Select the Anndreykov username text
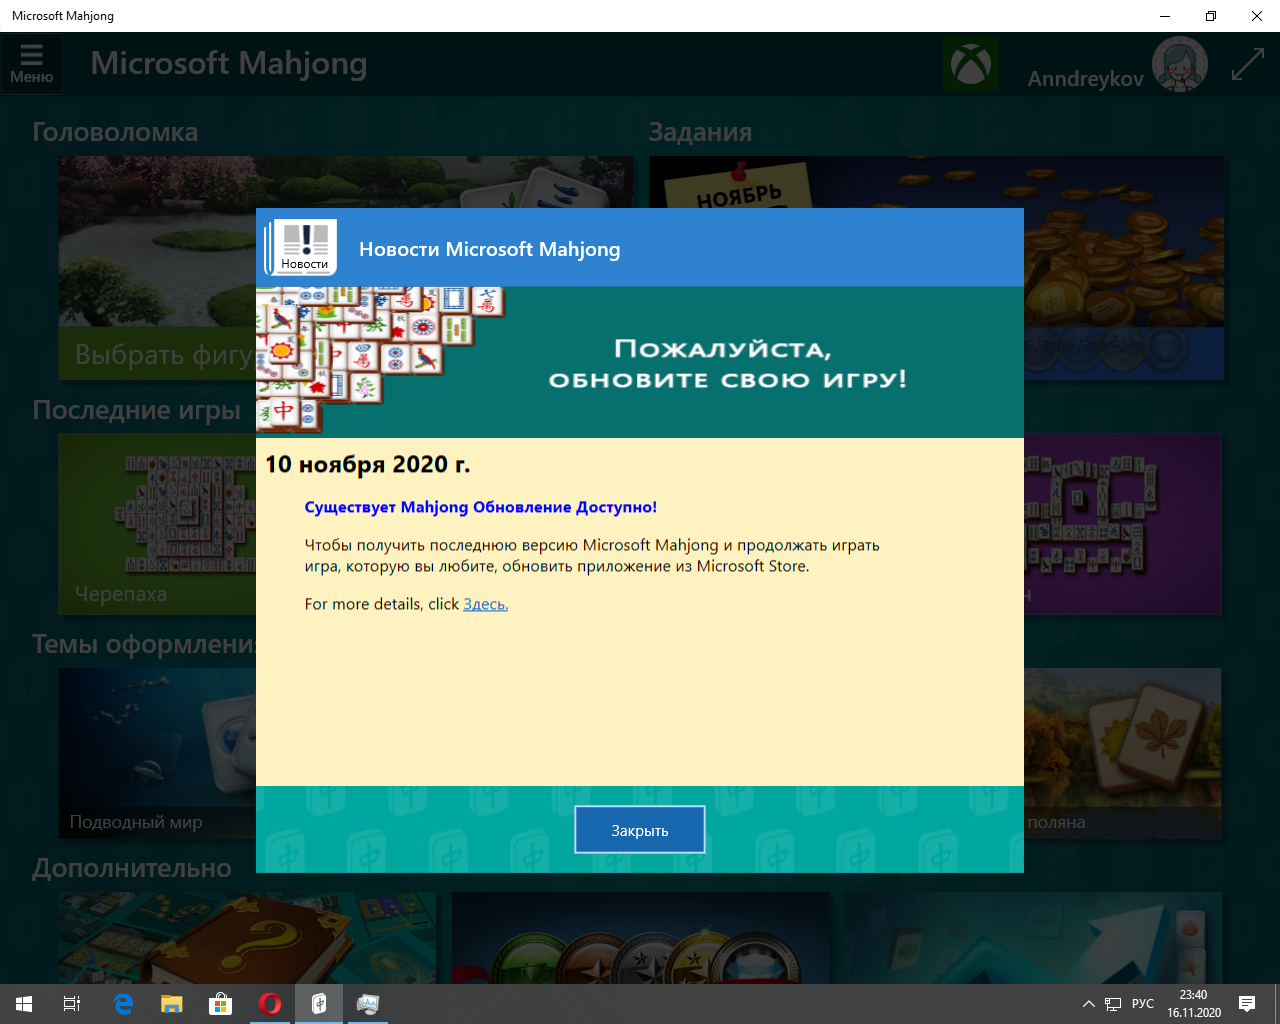 1085,79
